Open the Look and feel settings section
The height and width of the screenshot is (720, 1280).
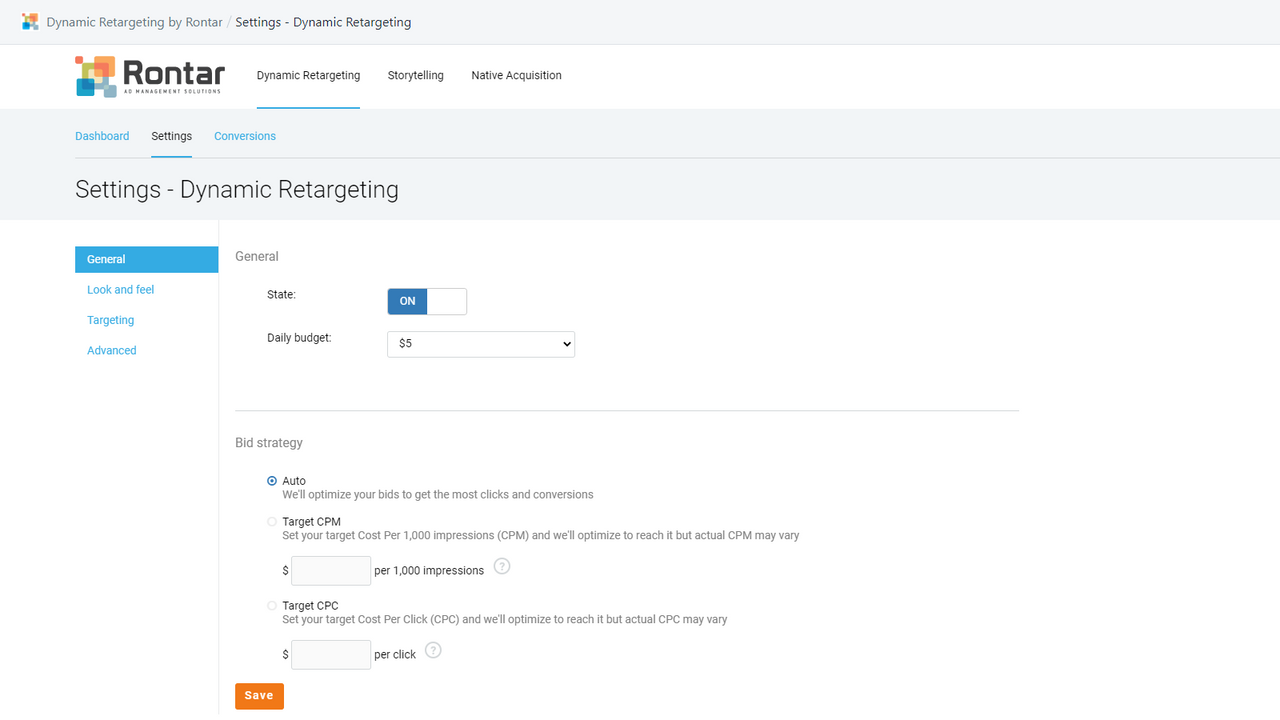coord(120,289)
